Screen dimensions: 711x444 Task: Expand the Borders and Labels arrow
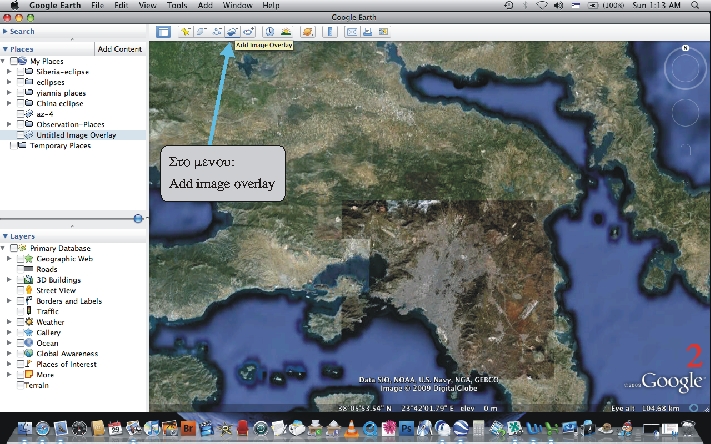coord(9,301)
